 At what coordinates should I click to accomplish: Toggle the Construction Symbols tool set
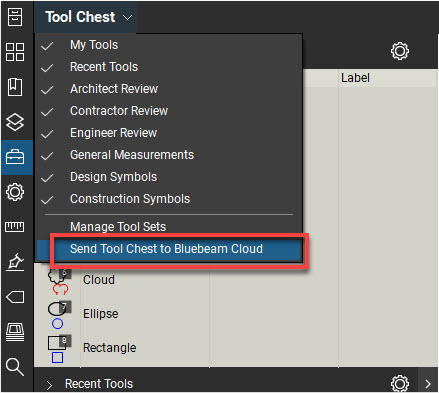[x=169, y=199]
